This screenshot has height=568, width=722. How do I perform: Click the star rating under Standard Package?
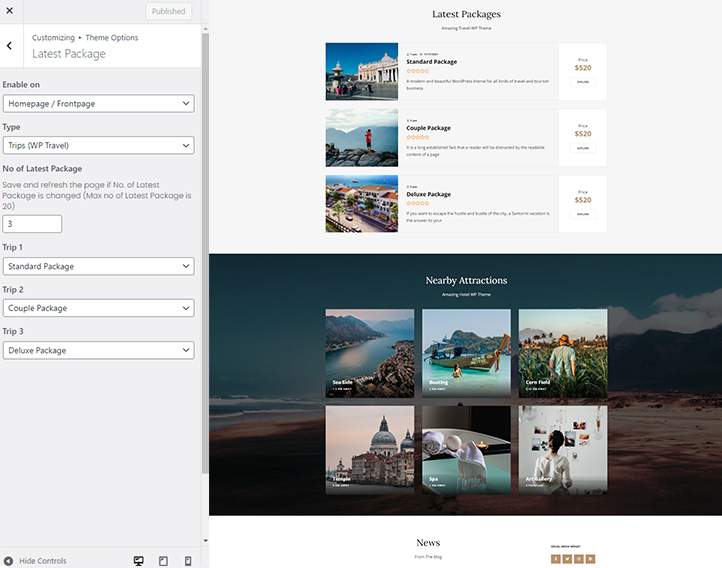[418, 71]
